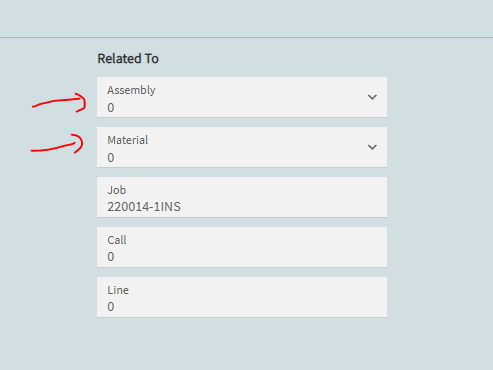Click the Material label text
The image size is (493, 370).
(128, 140)
